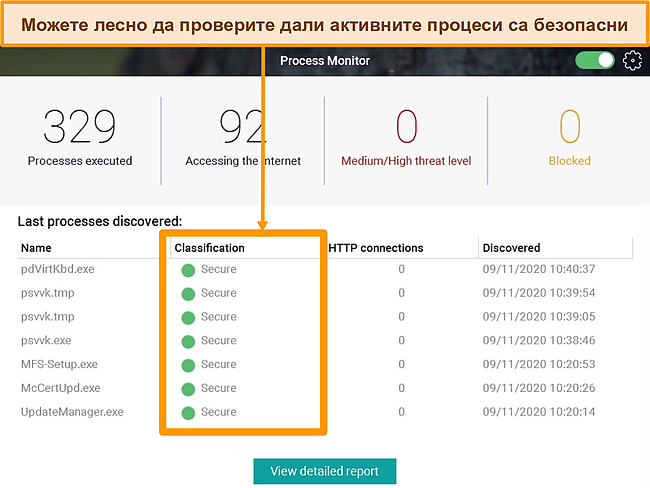This screenshot has width=650, height=488.
Task: Select the pdVirtKbd.exe process name
Action: pos(58,269)
